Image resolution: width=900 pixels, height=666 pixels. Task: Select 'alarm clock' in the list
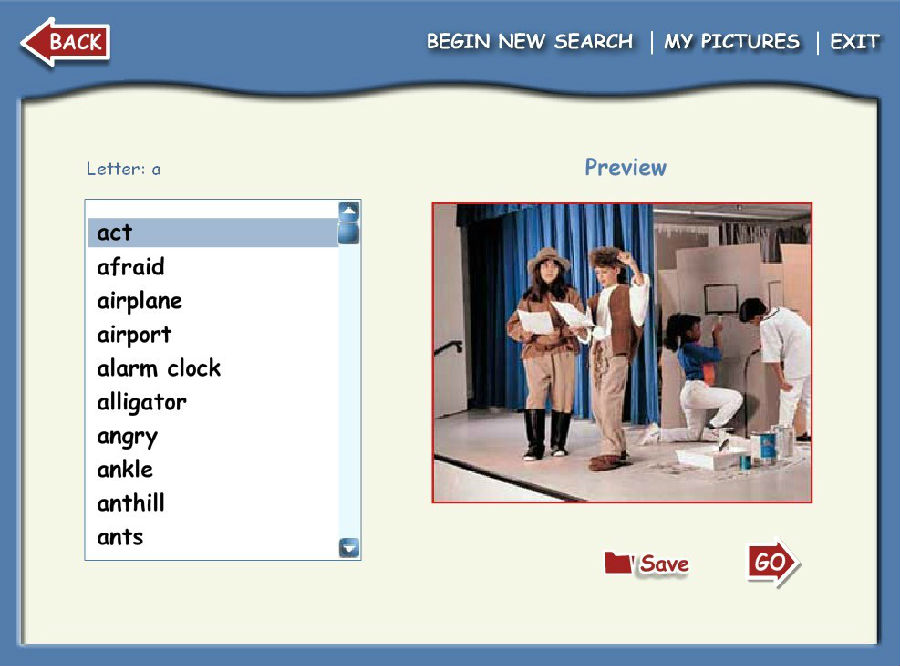tap(159, 369)
